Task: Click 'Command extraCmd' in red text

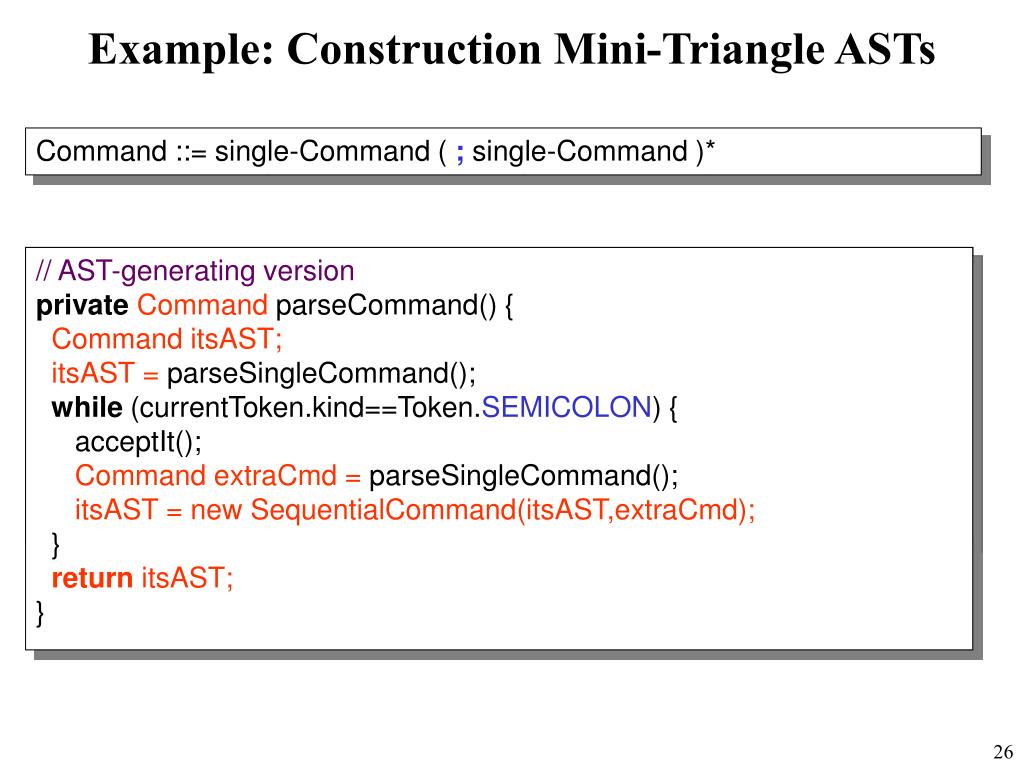Action: (206, 475)
